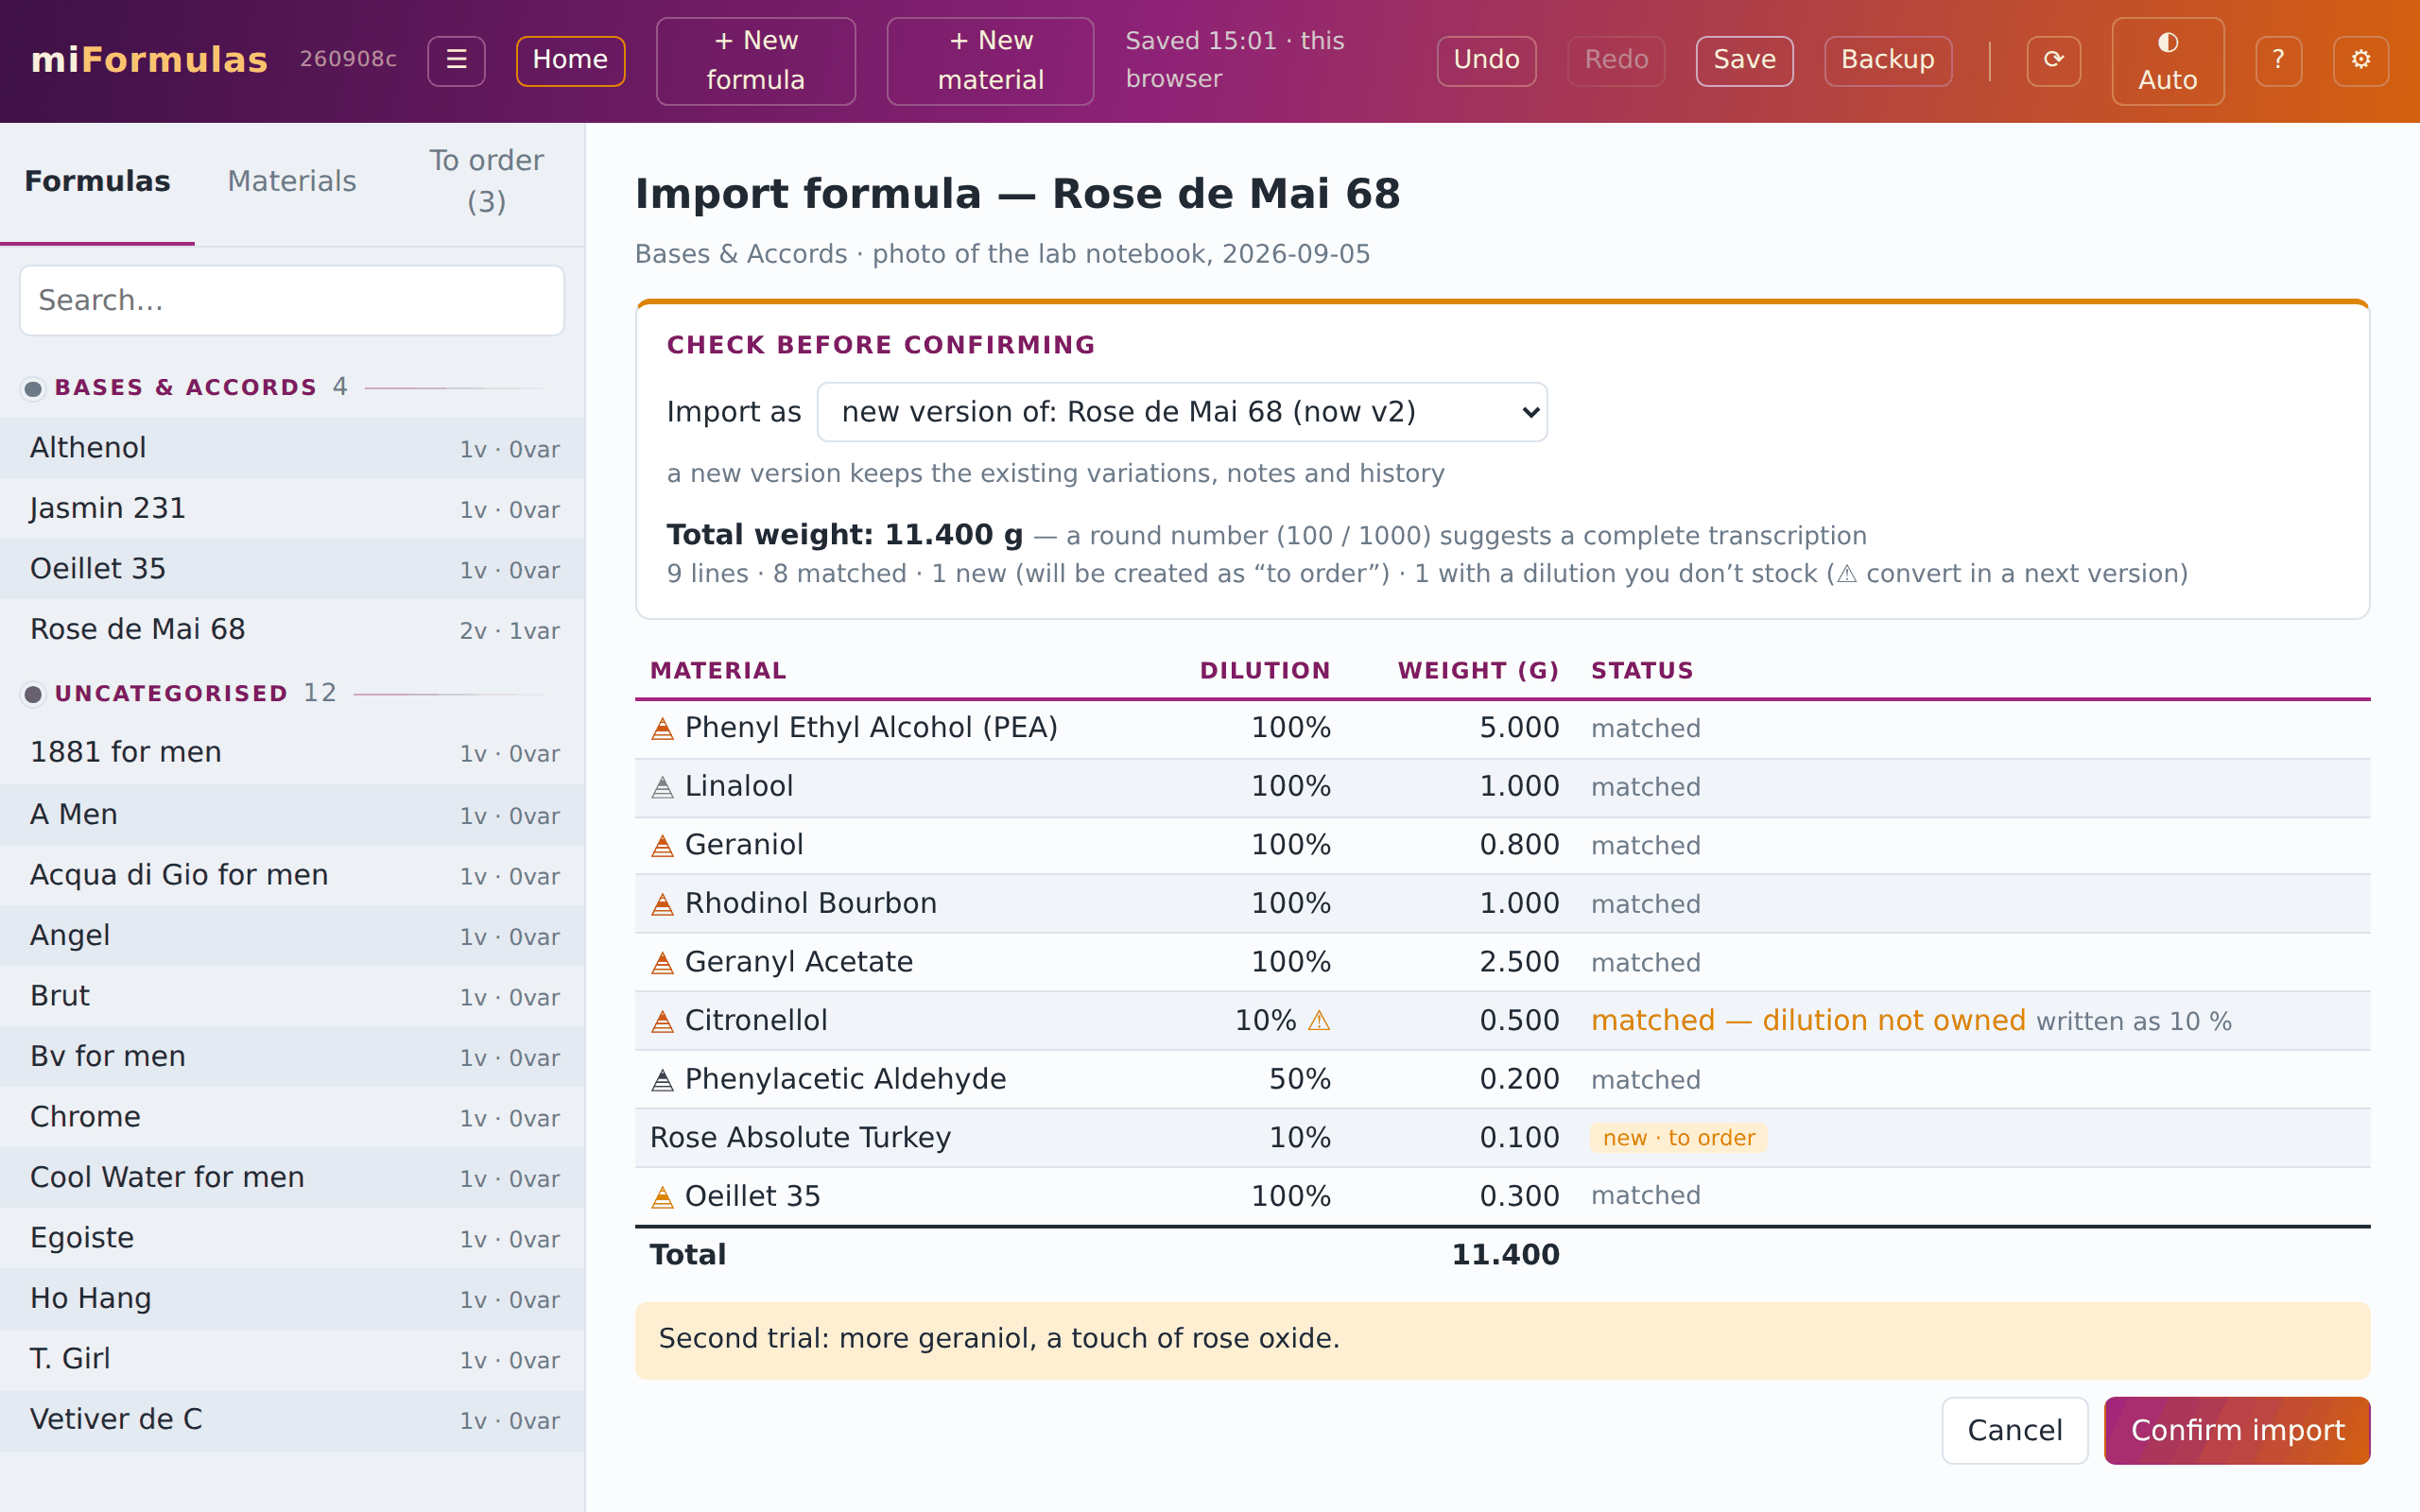Open Cool Water for men formula

point(292,1178)
